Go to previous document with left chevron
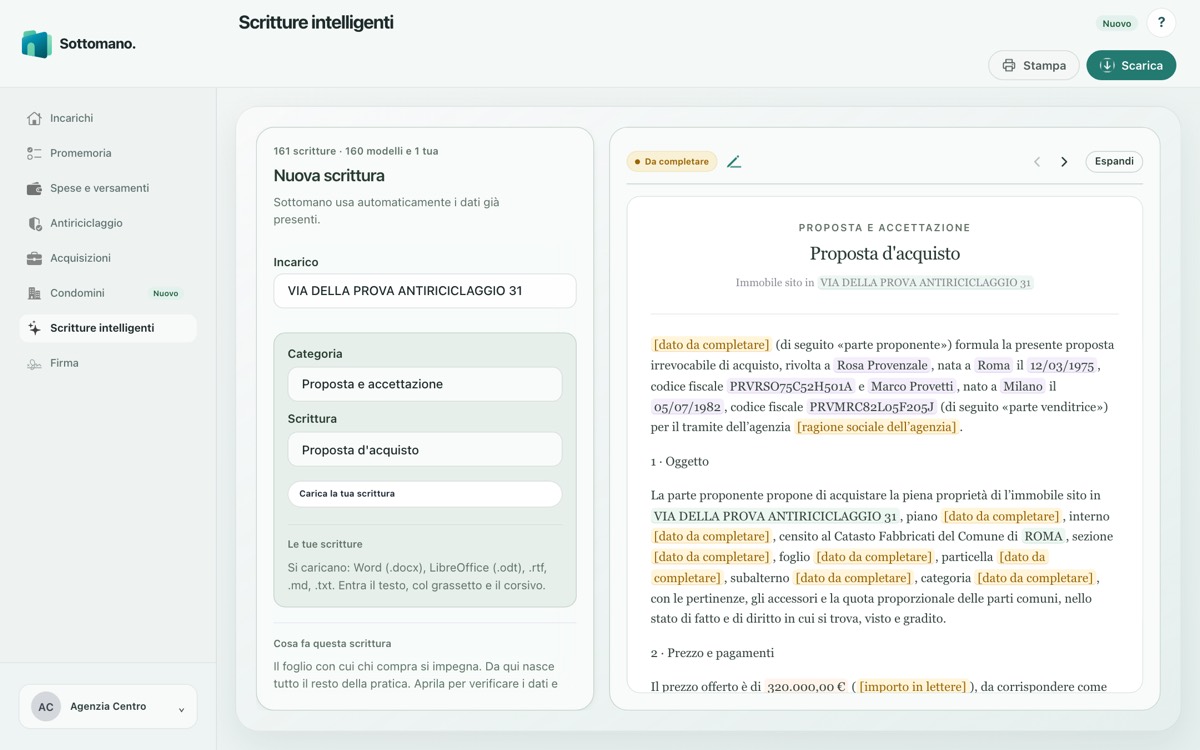The height and width of the screenshot is (750, 1200). click(x=1037, y=161)
